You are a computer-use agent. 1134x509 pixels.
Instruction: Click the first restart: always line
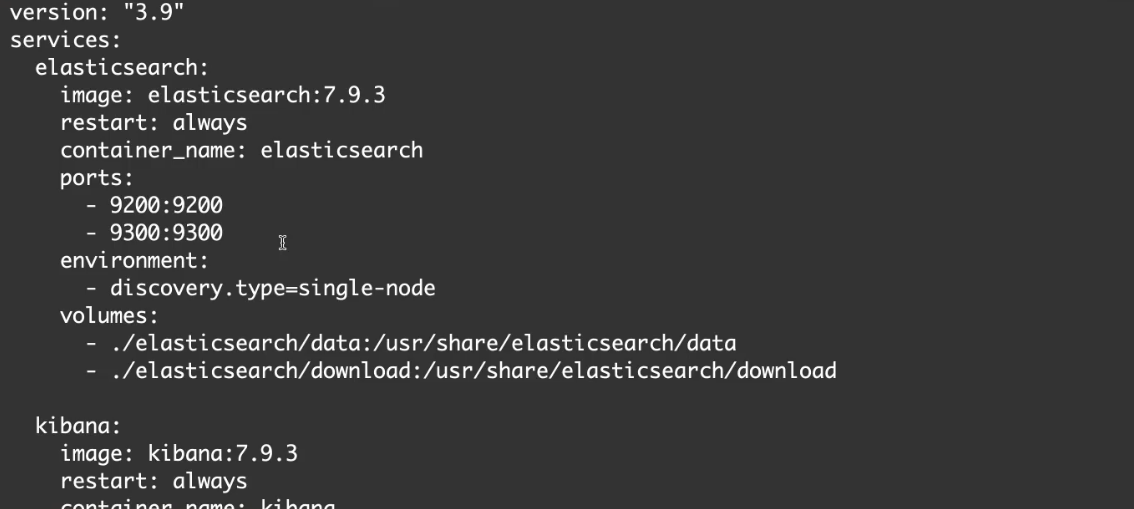153,123
